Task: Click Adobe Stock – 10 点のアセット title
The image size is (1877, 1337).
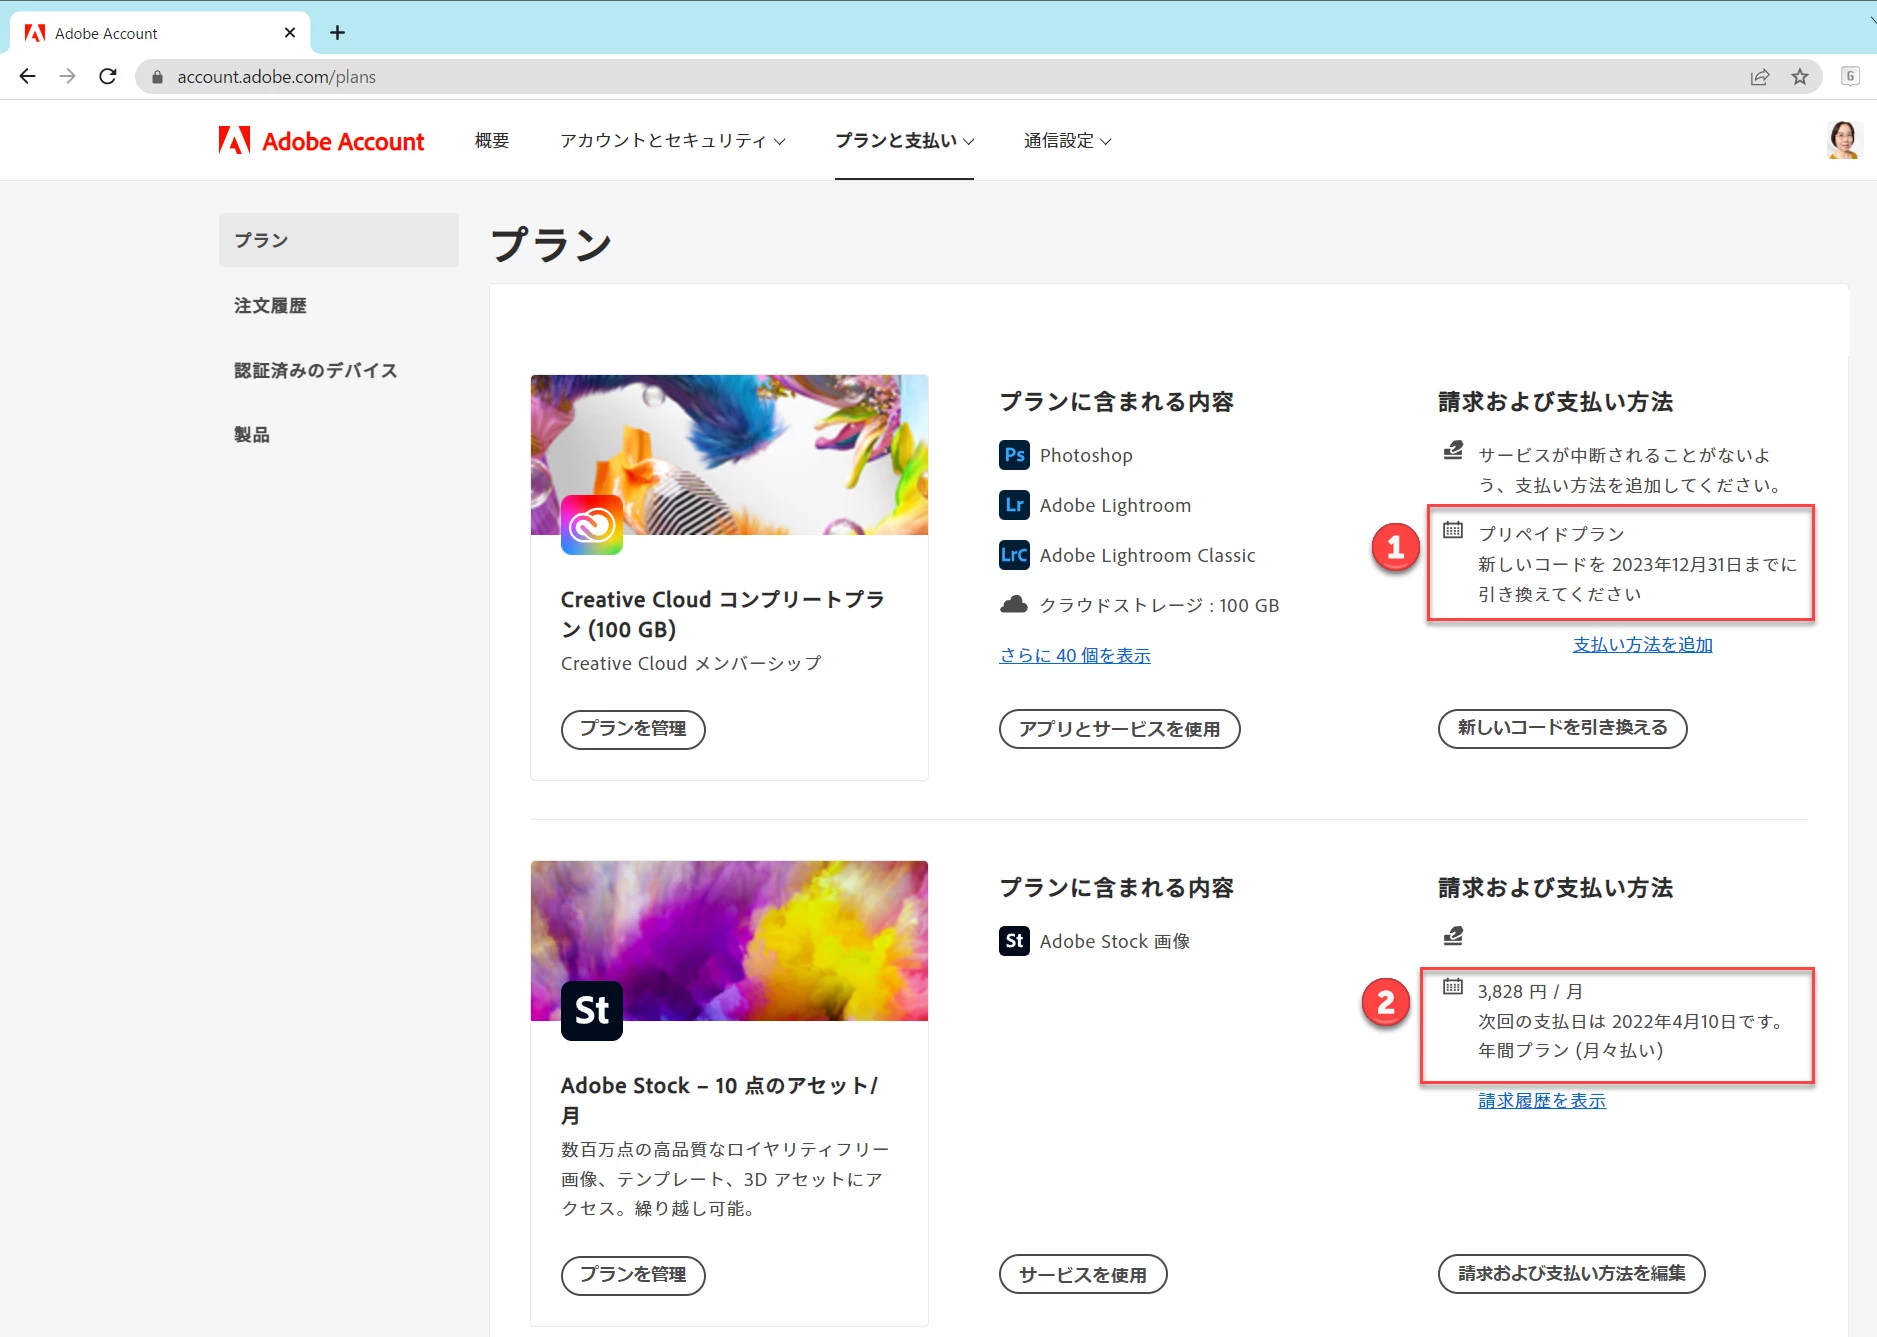Action: click(719, 1100)
